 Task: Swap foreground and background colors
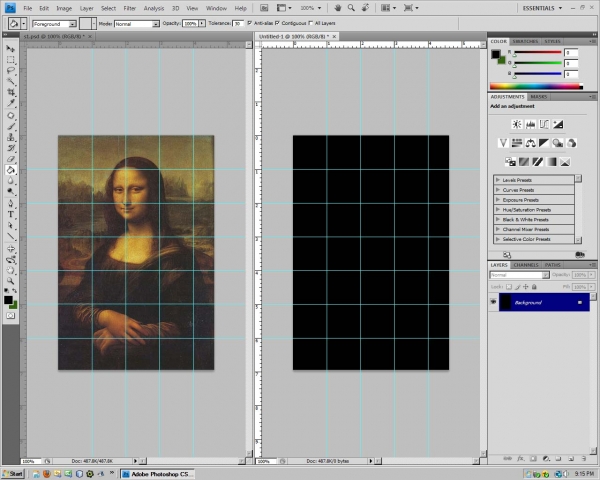tap(15, 291)
